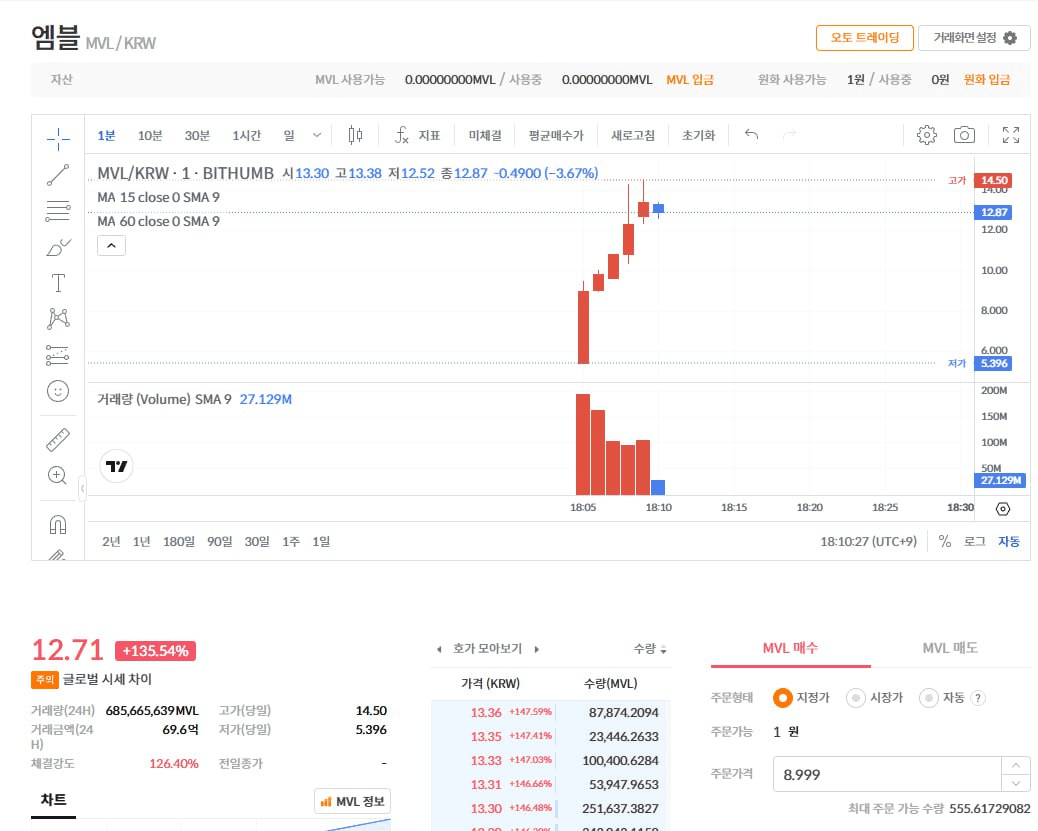1038x831 pixels.
Task: Select the 일 daily timeframe
Action: click(289, 135)
